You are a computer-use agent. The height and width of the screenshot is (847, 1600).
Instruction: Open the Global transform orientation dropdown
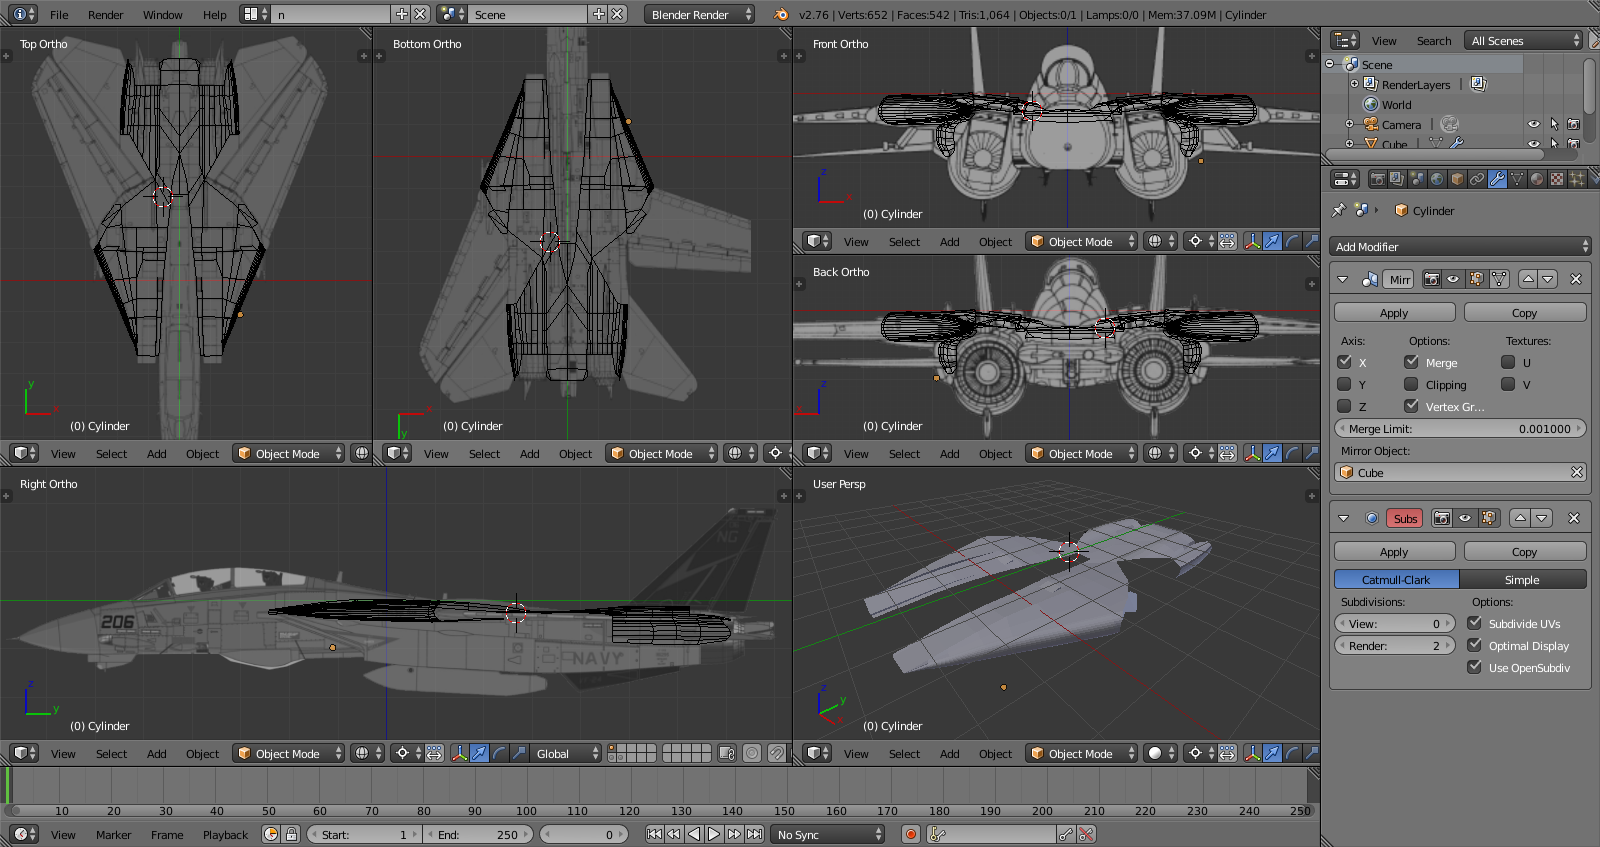click(566, 753)
